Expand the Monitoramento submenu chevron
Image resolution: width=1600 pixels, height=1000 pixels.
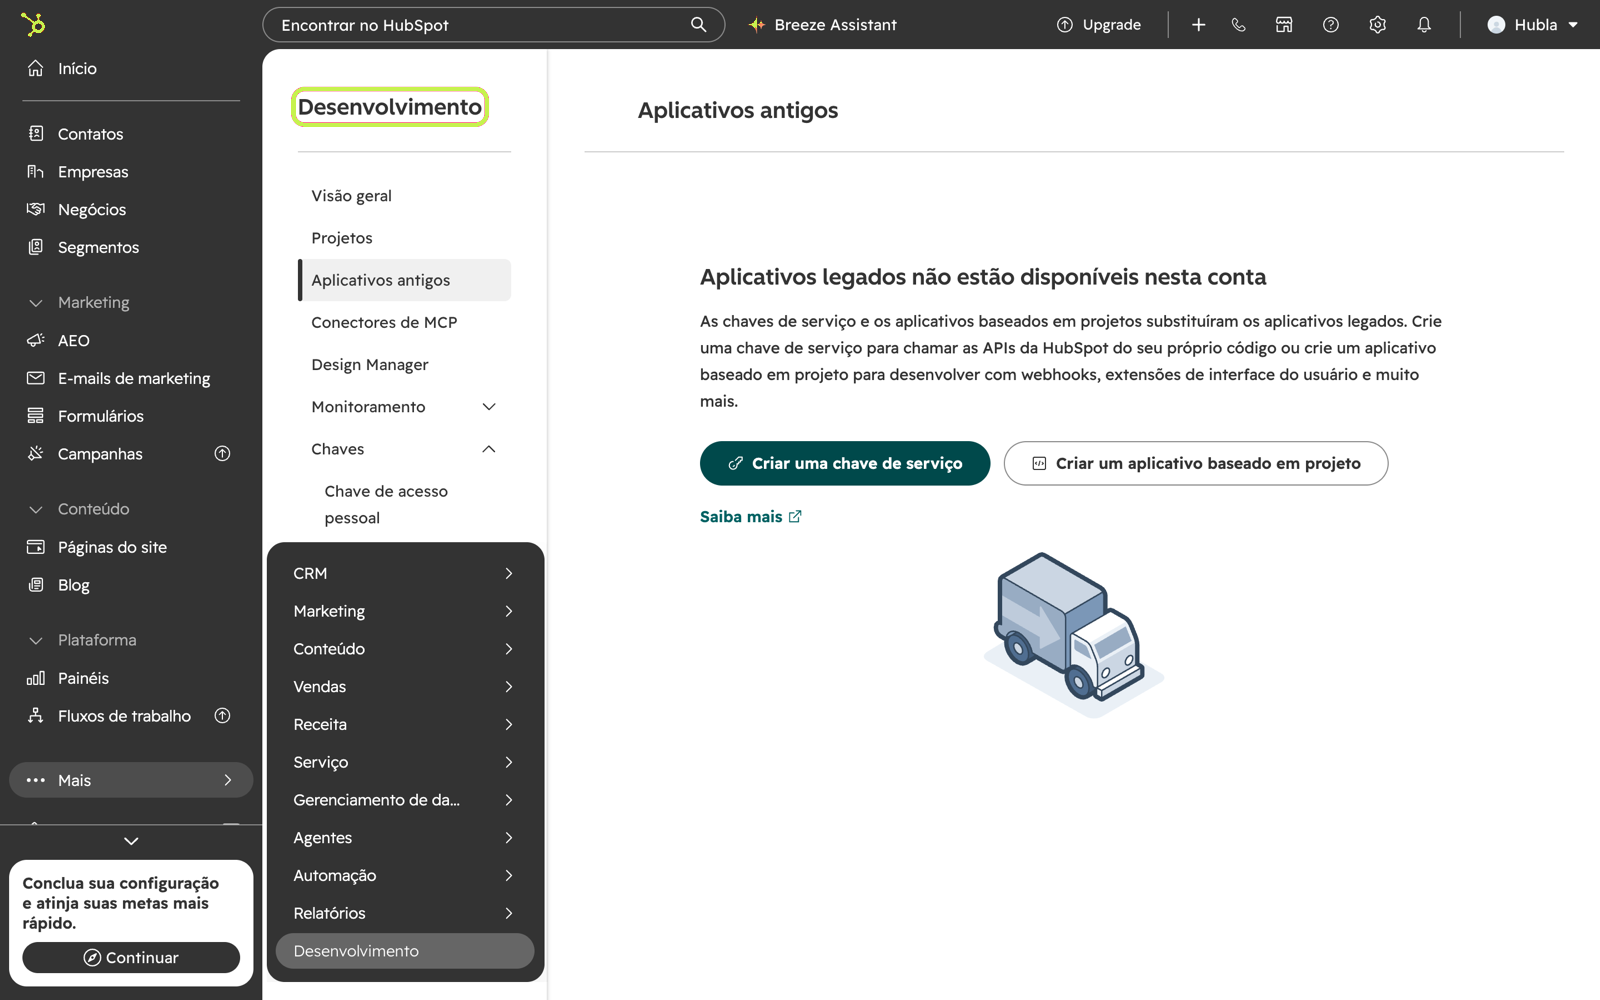click(x=489, y=406)
